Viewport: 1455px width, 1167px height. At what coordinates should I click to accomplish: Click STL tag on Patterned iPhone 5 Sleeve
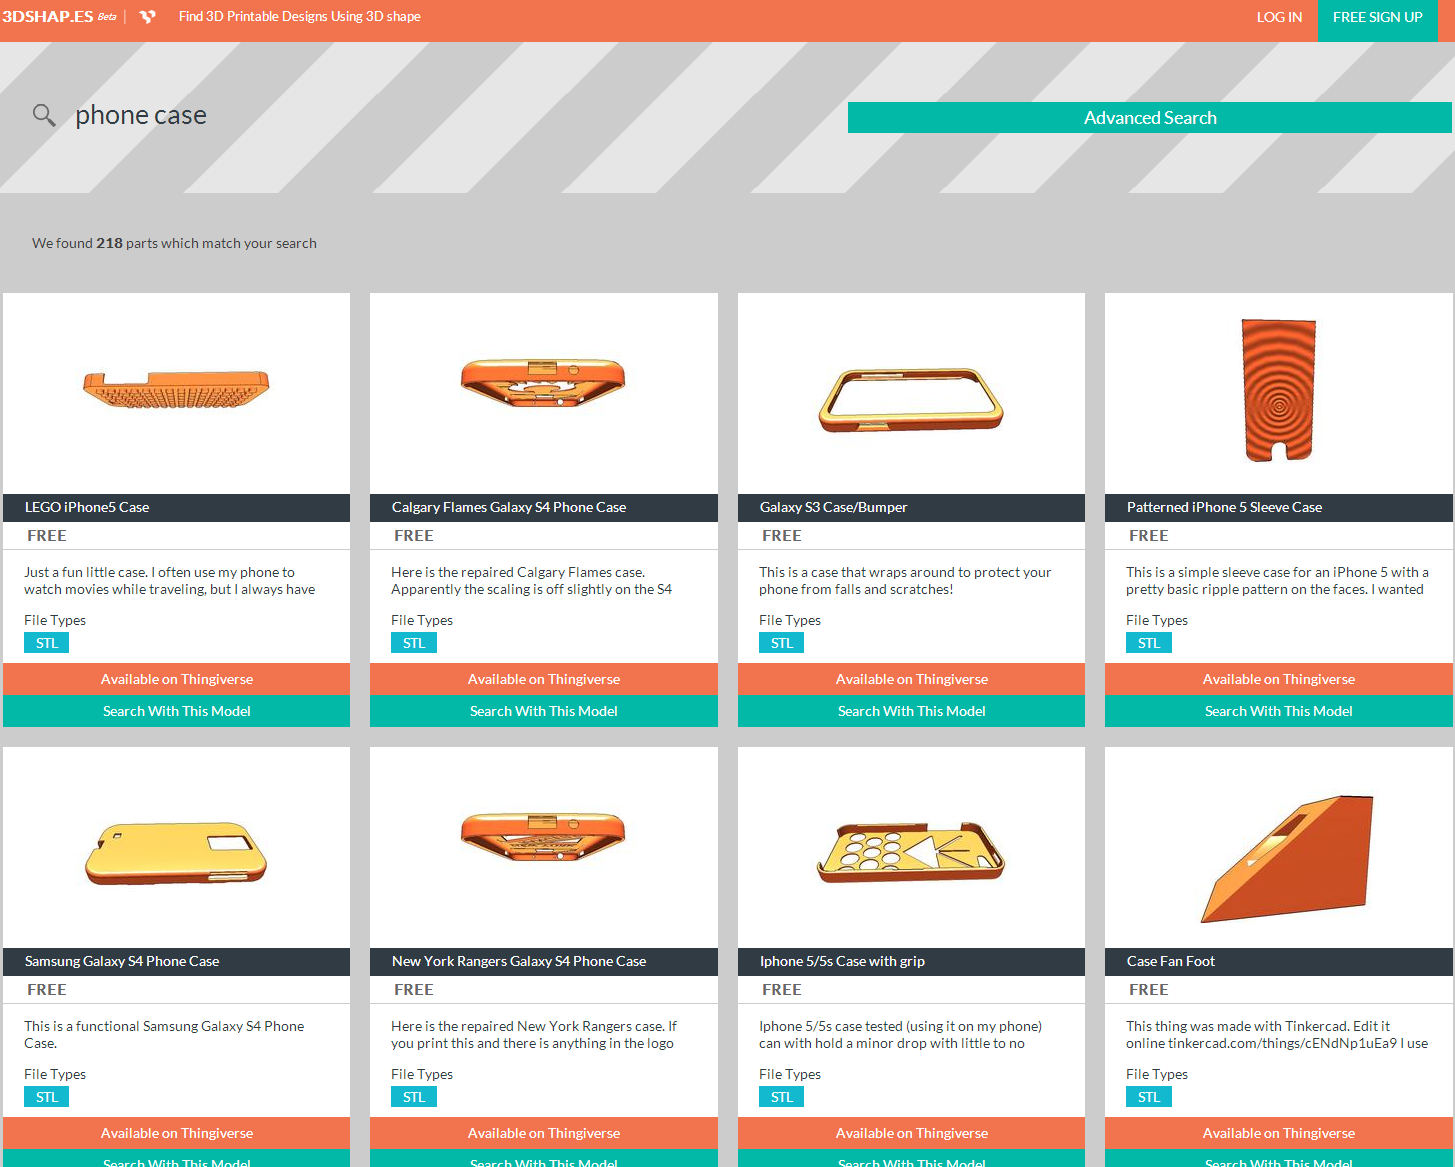click(1149, 643)
